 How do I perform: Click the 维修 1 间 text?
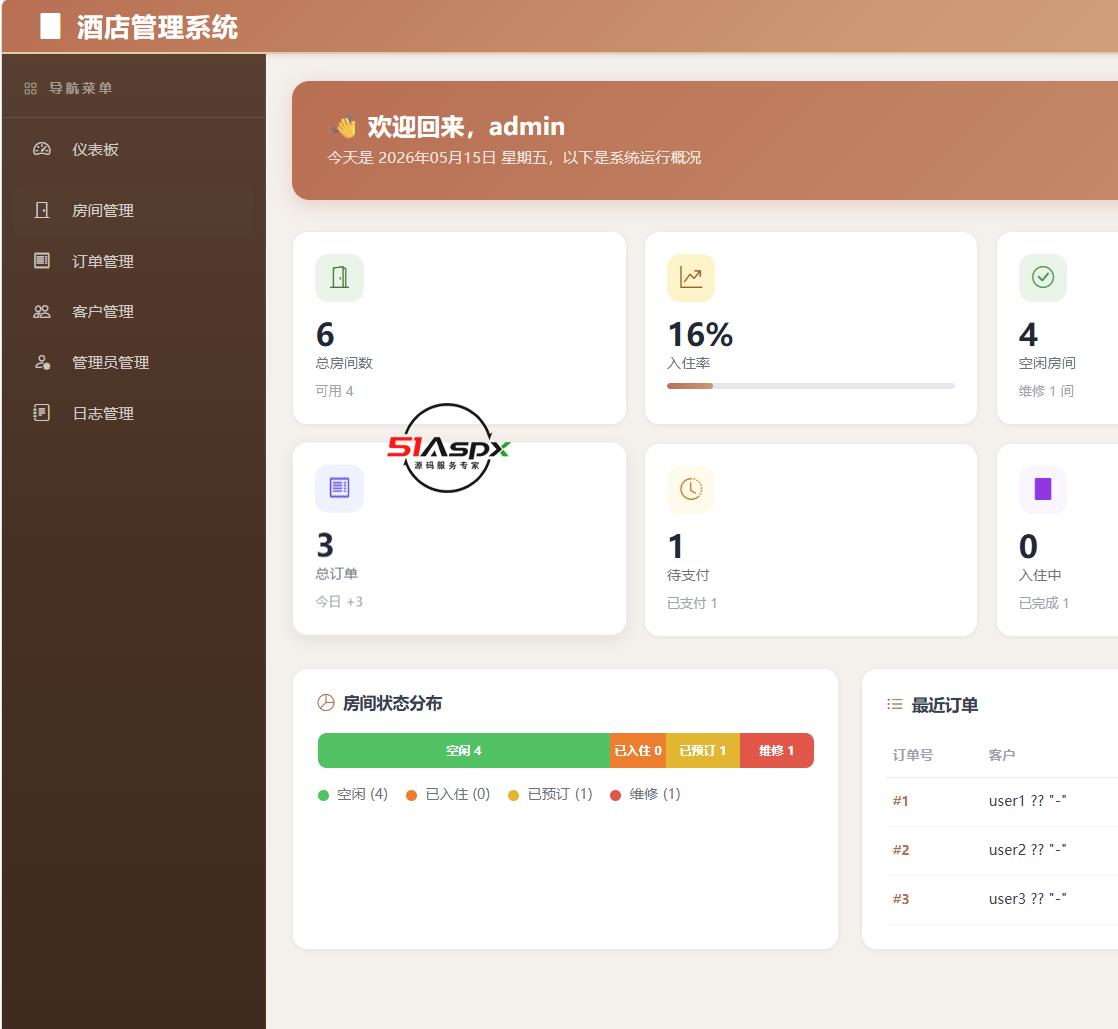[x=1046, y=391]
